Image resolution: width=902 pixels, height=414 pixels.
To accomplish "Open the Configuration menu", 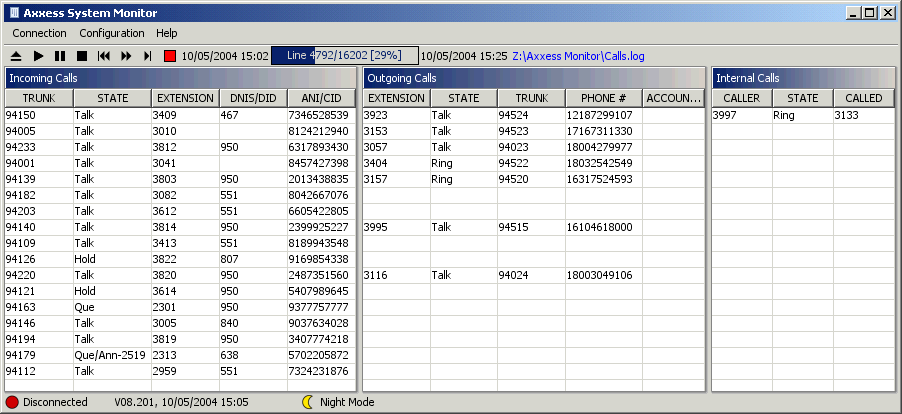I will (x=112, y=33).
